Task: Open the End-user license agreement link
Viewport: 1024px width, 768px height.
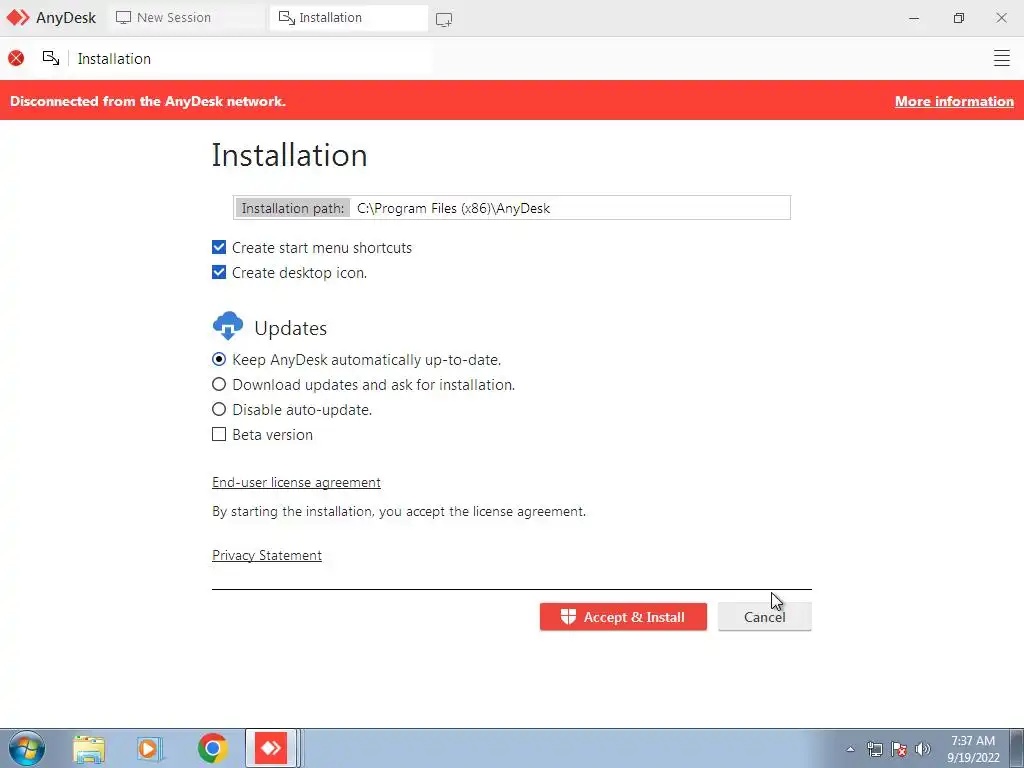Action: coord(296,482)
